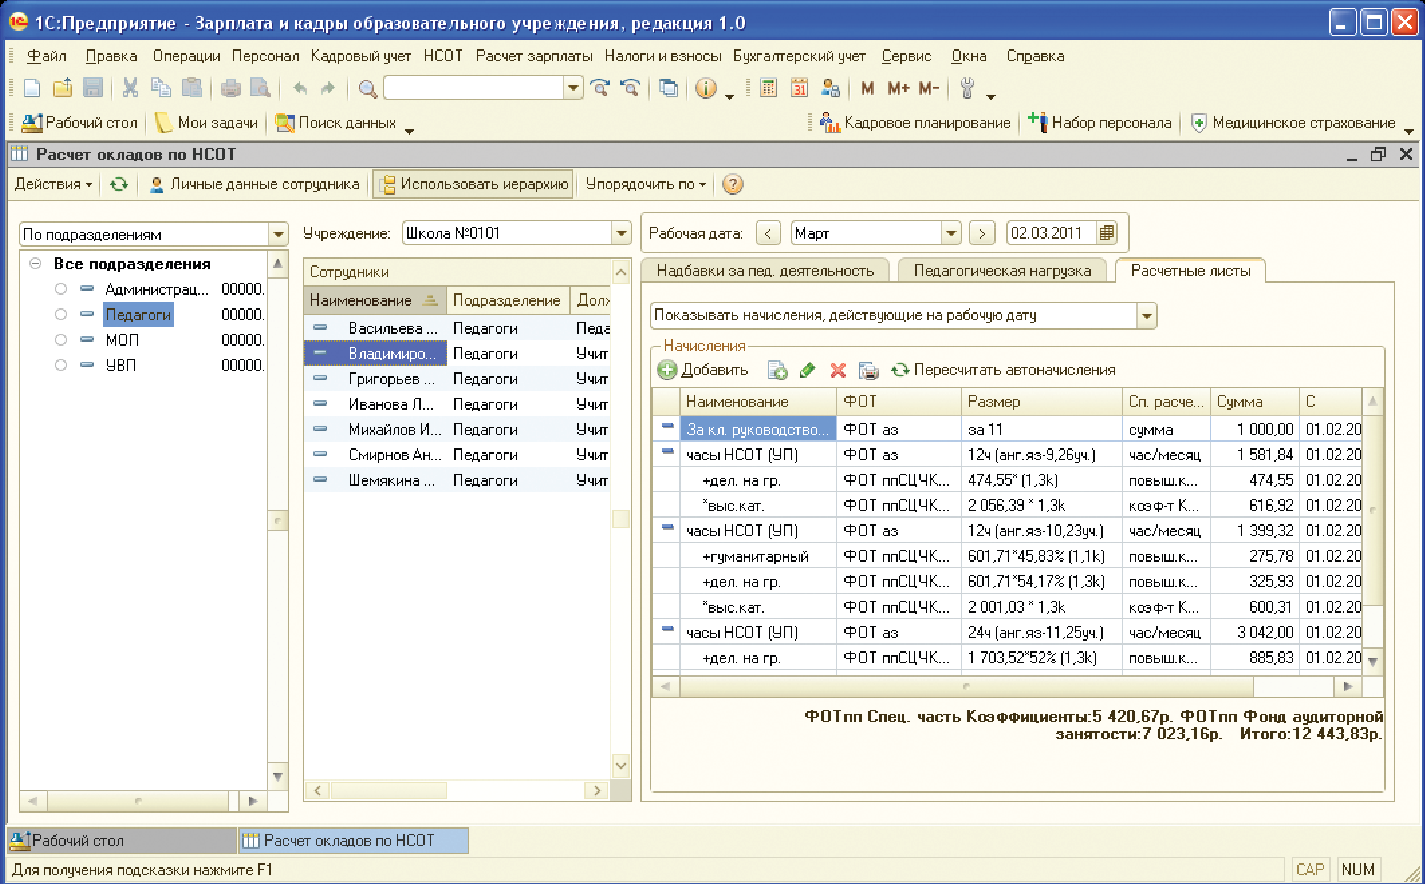Click Пересчитать автоначисления button
Image resolution: width=1425 pixels, height=884 pixels.
click(x=1003, y=371)
